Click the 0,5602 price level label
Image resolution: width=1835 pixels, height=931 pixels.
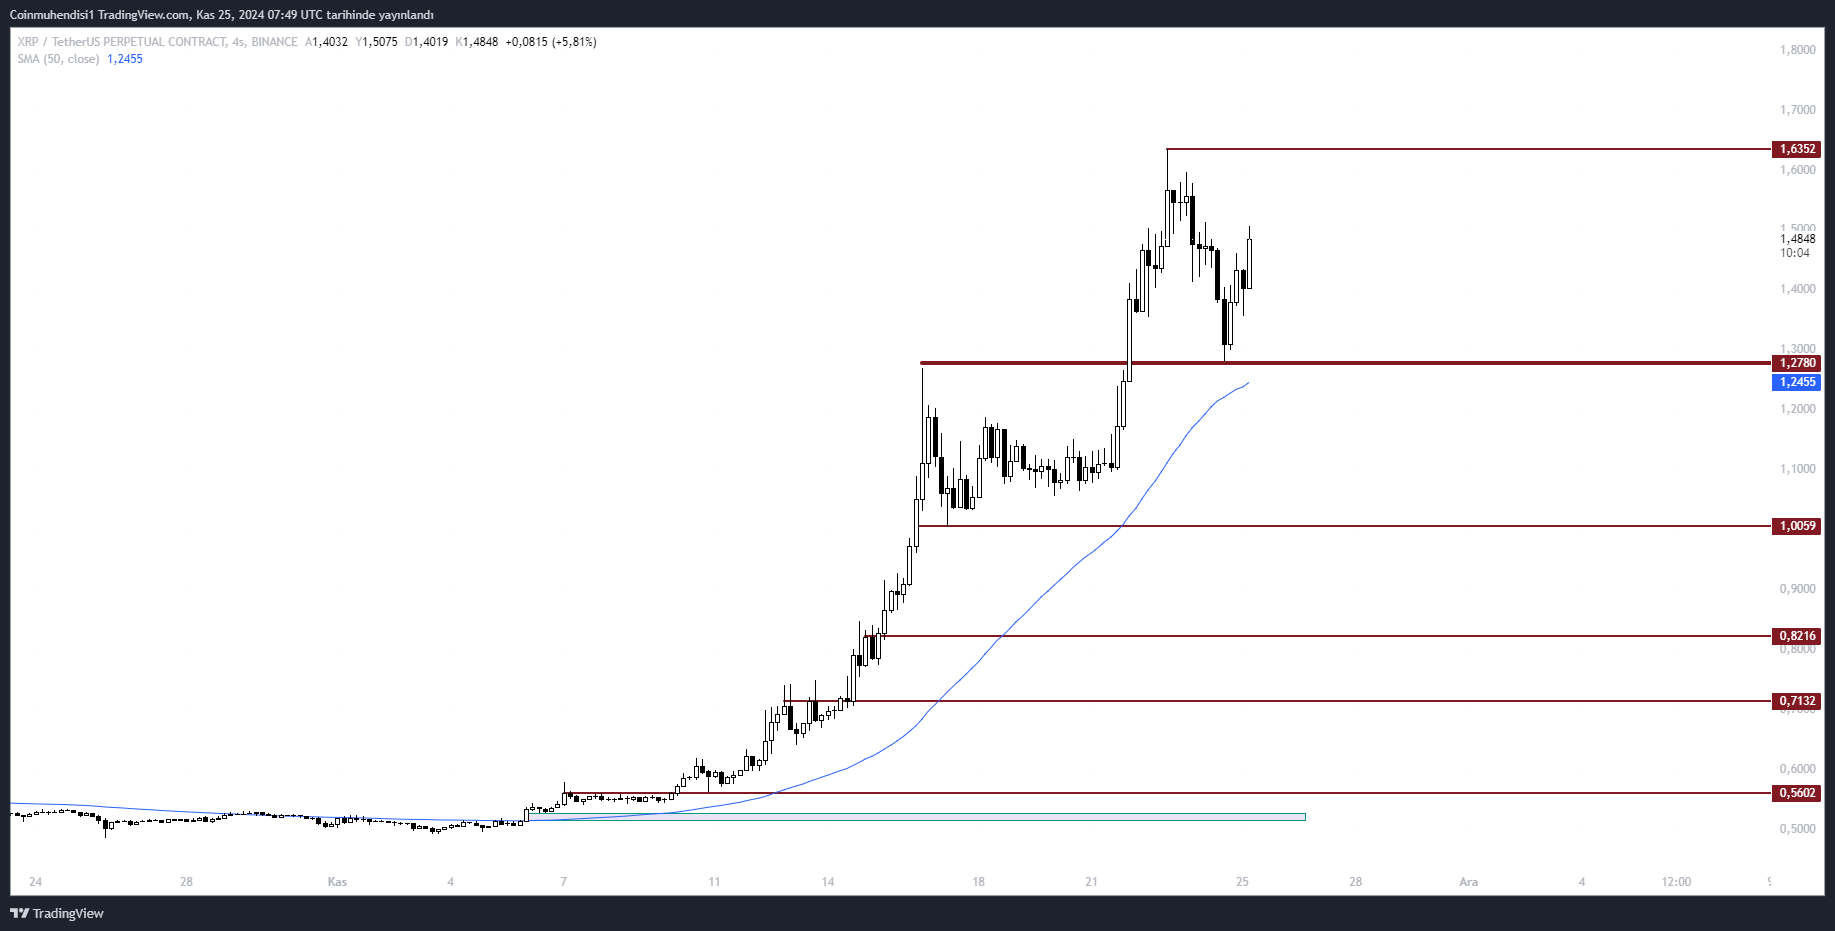1796,793
